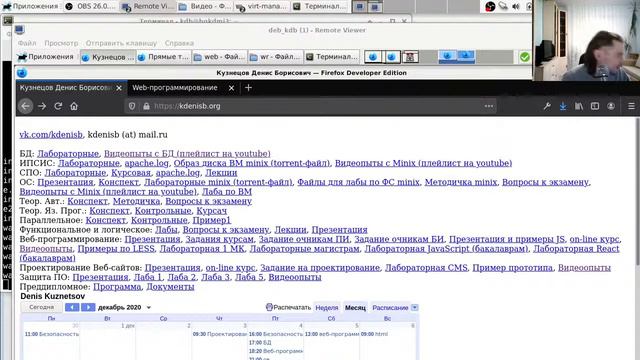Select virt-manager taskbar window
The height and width of the screenshot is (360, 640).
coord(262,7)
